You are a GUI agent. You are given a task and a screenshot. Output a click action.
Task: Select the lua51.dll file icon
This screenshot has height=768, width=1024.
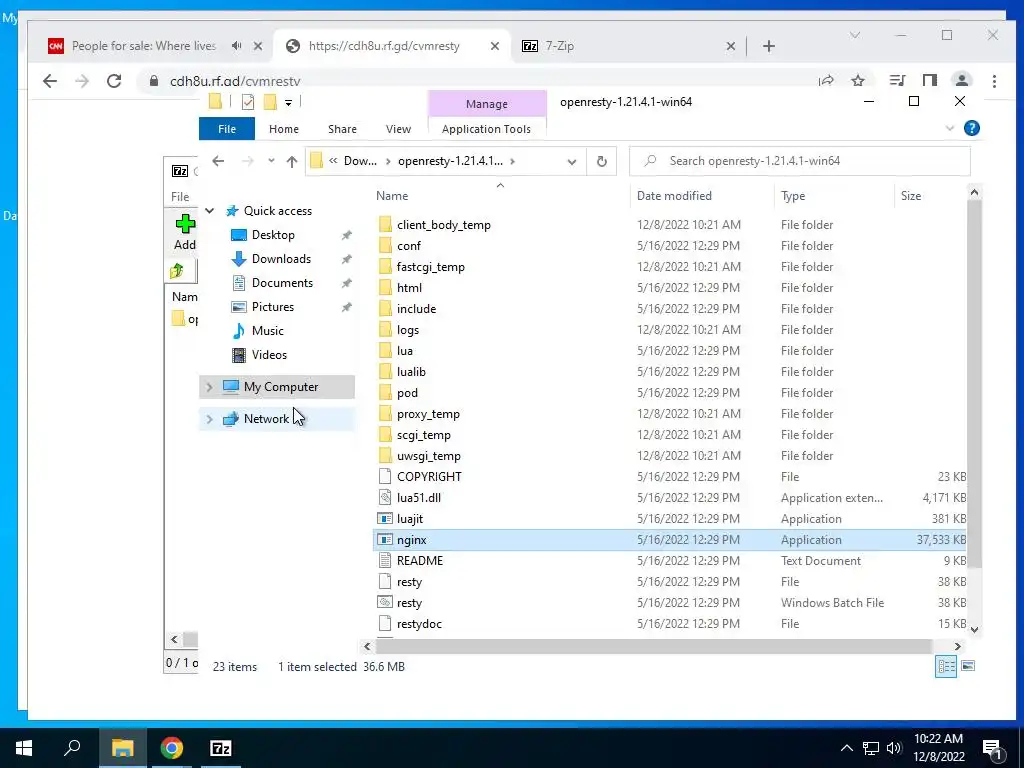click(385, 498)
